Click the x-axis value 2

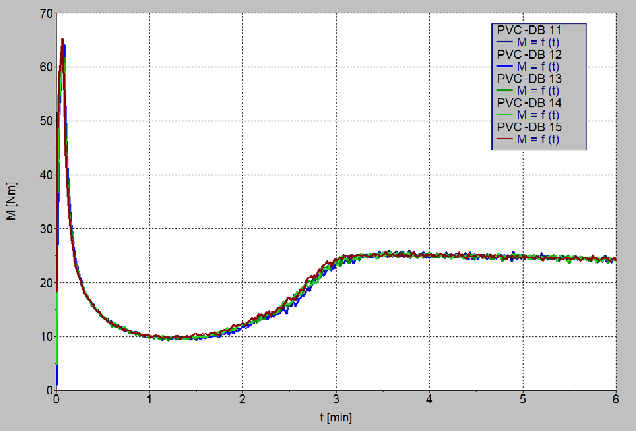tap(243, 399)
